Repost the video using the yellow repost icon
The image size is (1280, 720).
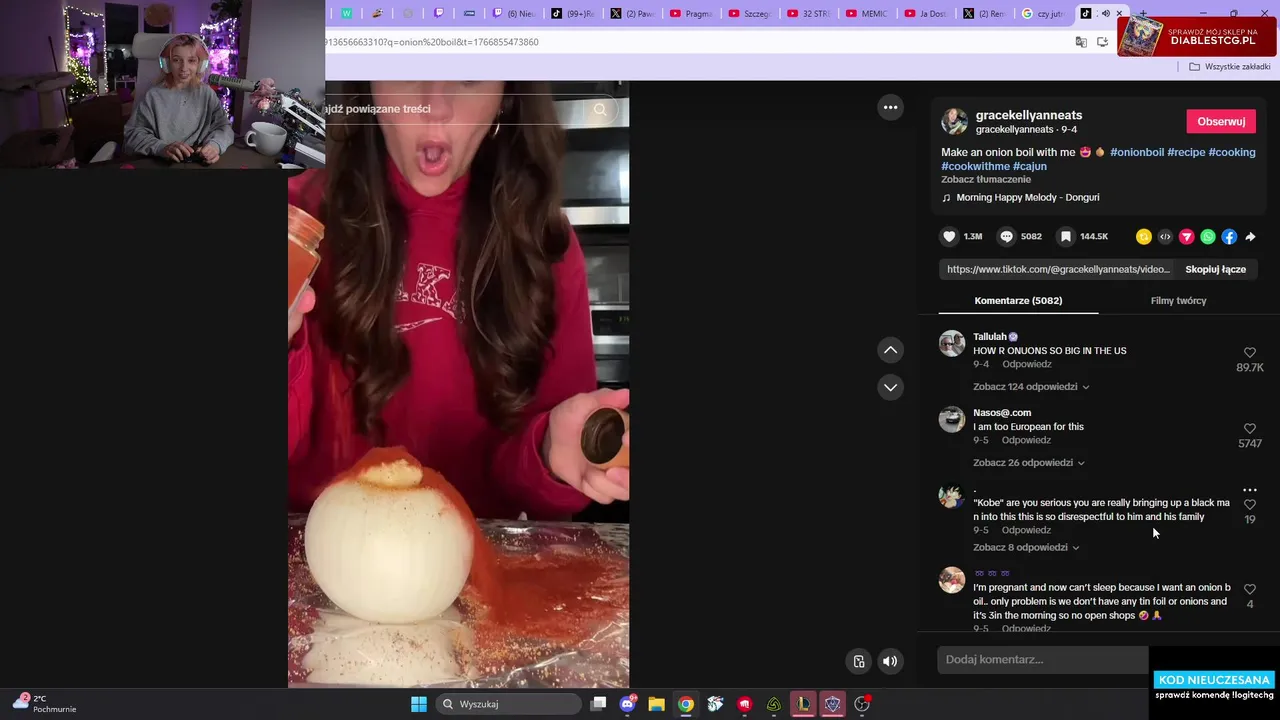point(1144,237)
